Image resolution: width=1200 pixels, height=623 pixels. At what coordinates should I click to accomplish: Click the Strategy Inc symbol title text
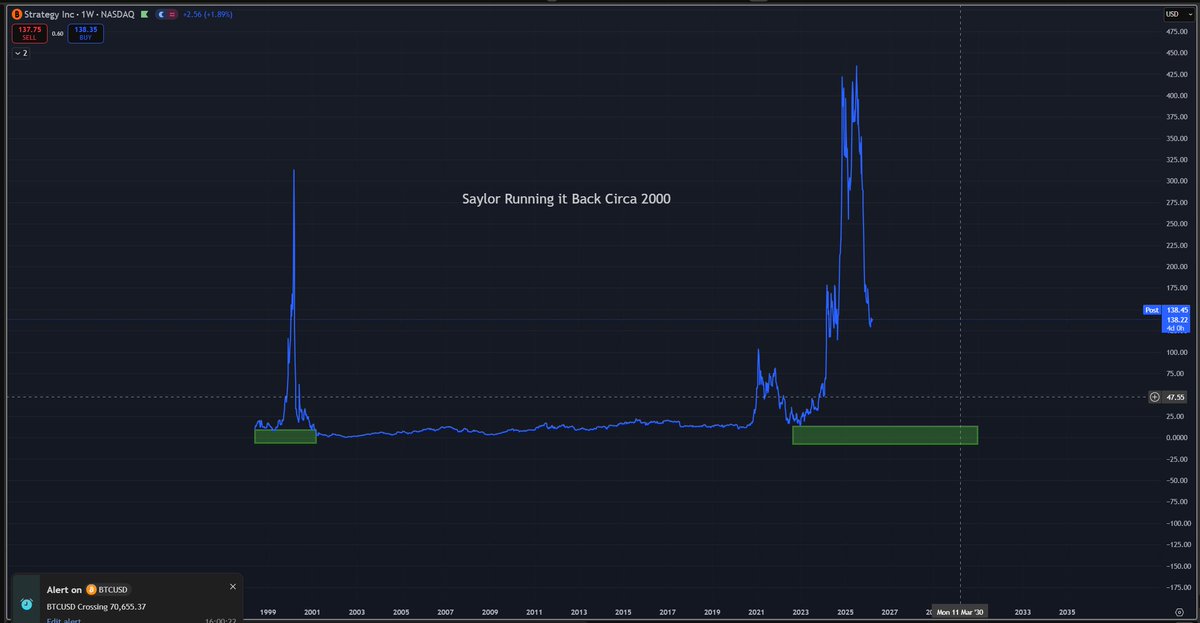tap(49, 15)
